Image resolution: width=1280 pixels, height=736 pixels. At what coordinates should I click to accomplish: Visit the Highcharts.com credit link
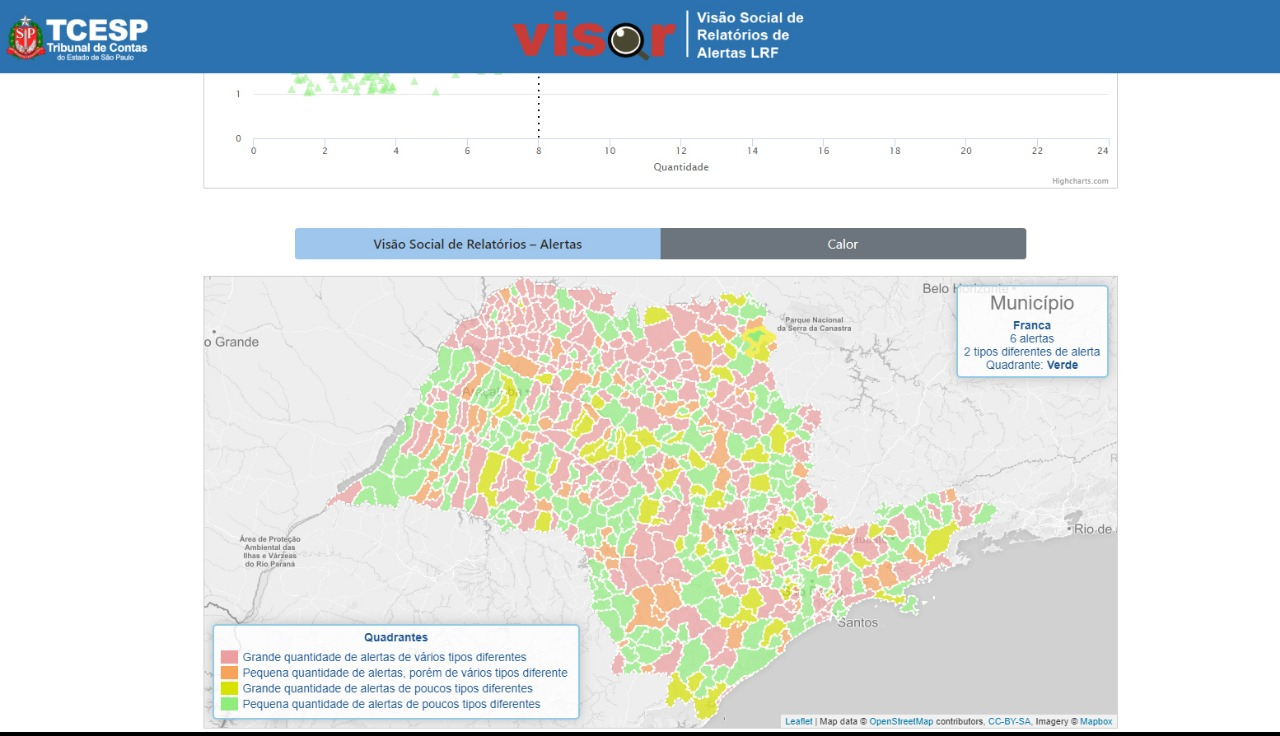1080,181
